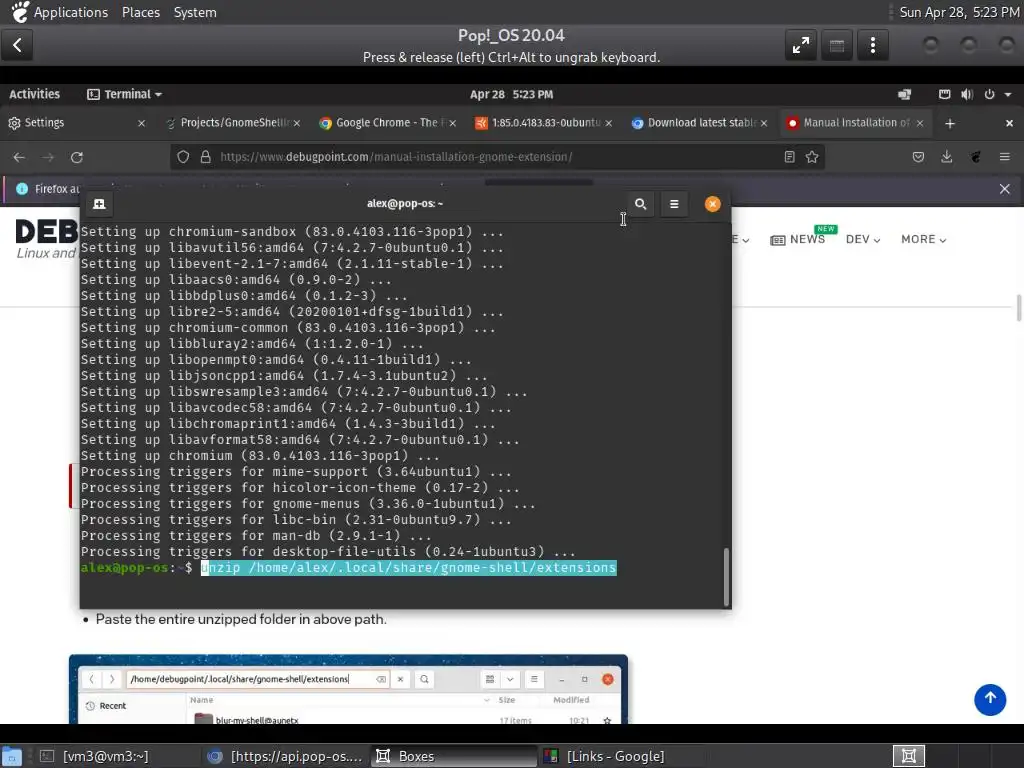Go back in Firefox history
Image resolution: width=1024 pixels, height=768 pixels.
pyautogui.click(x=20, y=157)
